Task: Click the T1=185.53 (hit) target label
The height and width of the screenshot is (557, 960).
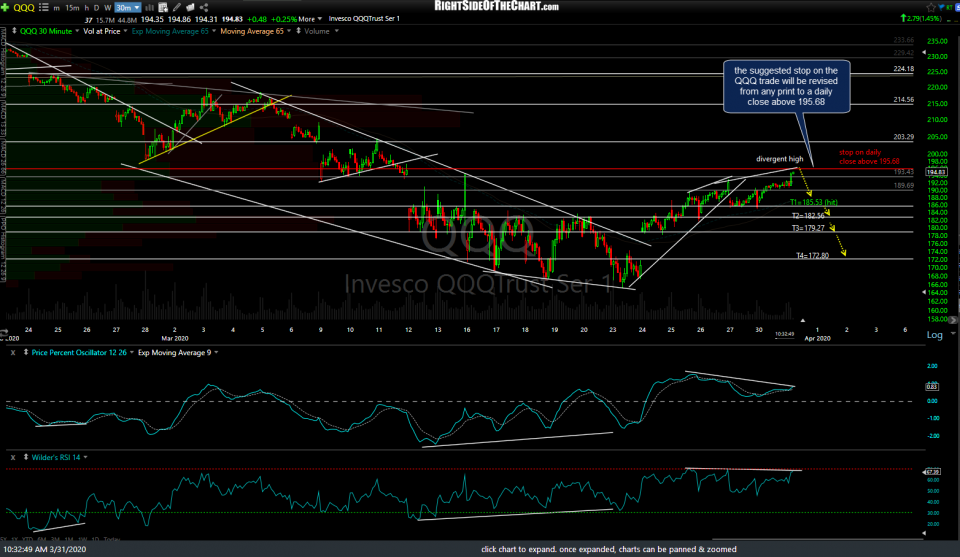Action: click(x=814, y=202)
